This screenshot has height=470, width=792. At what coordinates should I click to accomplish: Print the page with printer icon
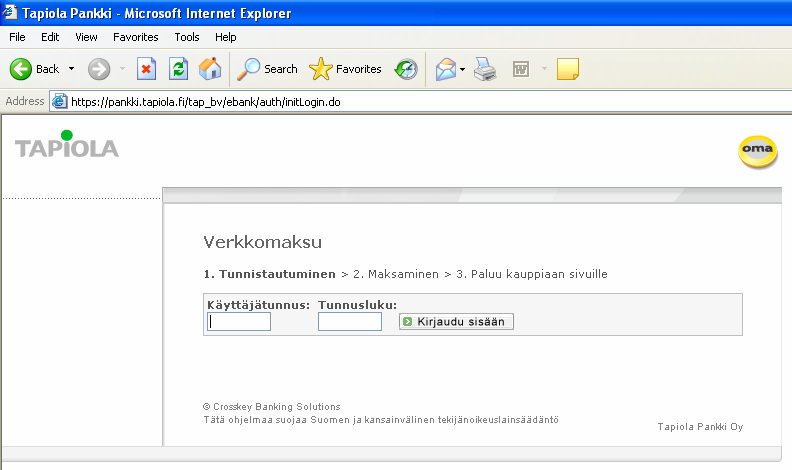click(x=485, y=69)
